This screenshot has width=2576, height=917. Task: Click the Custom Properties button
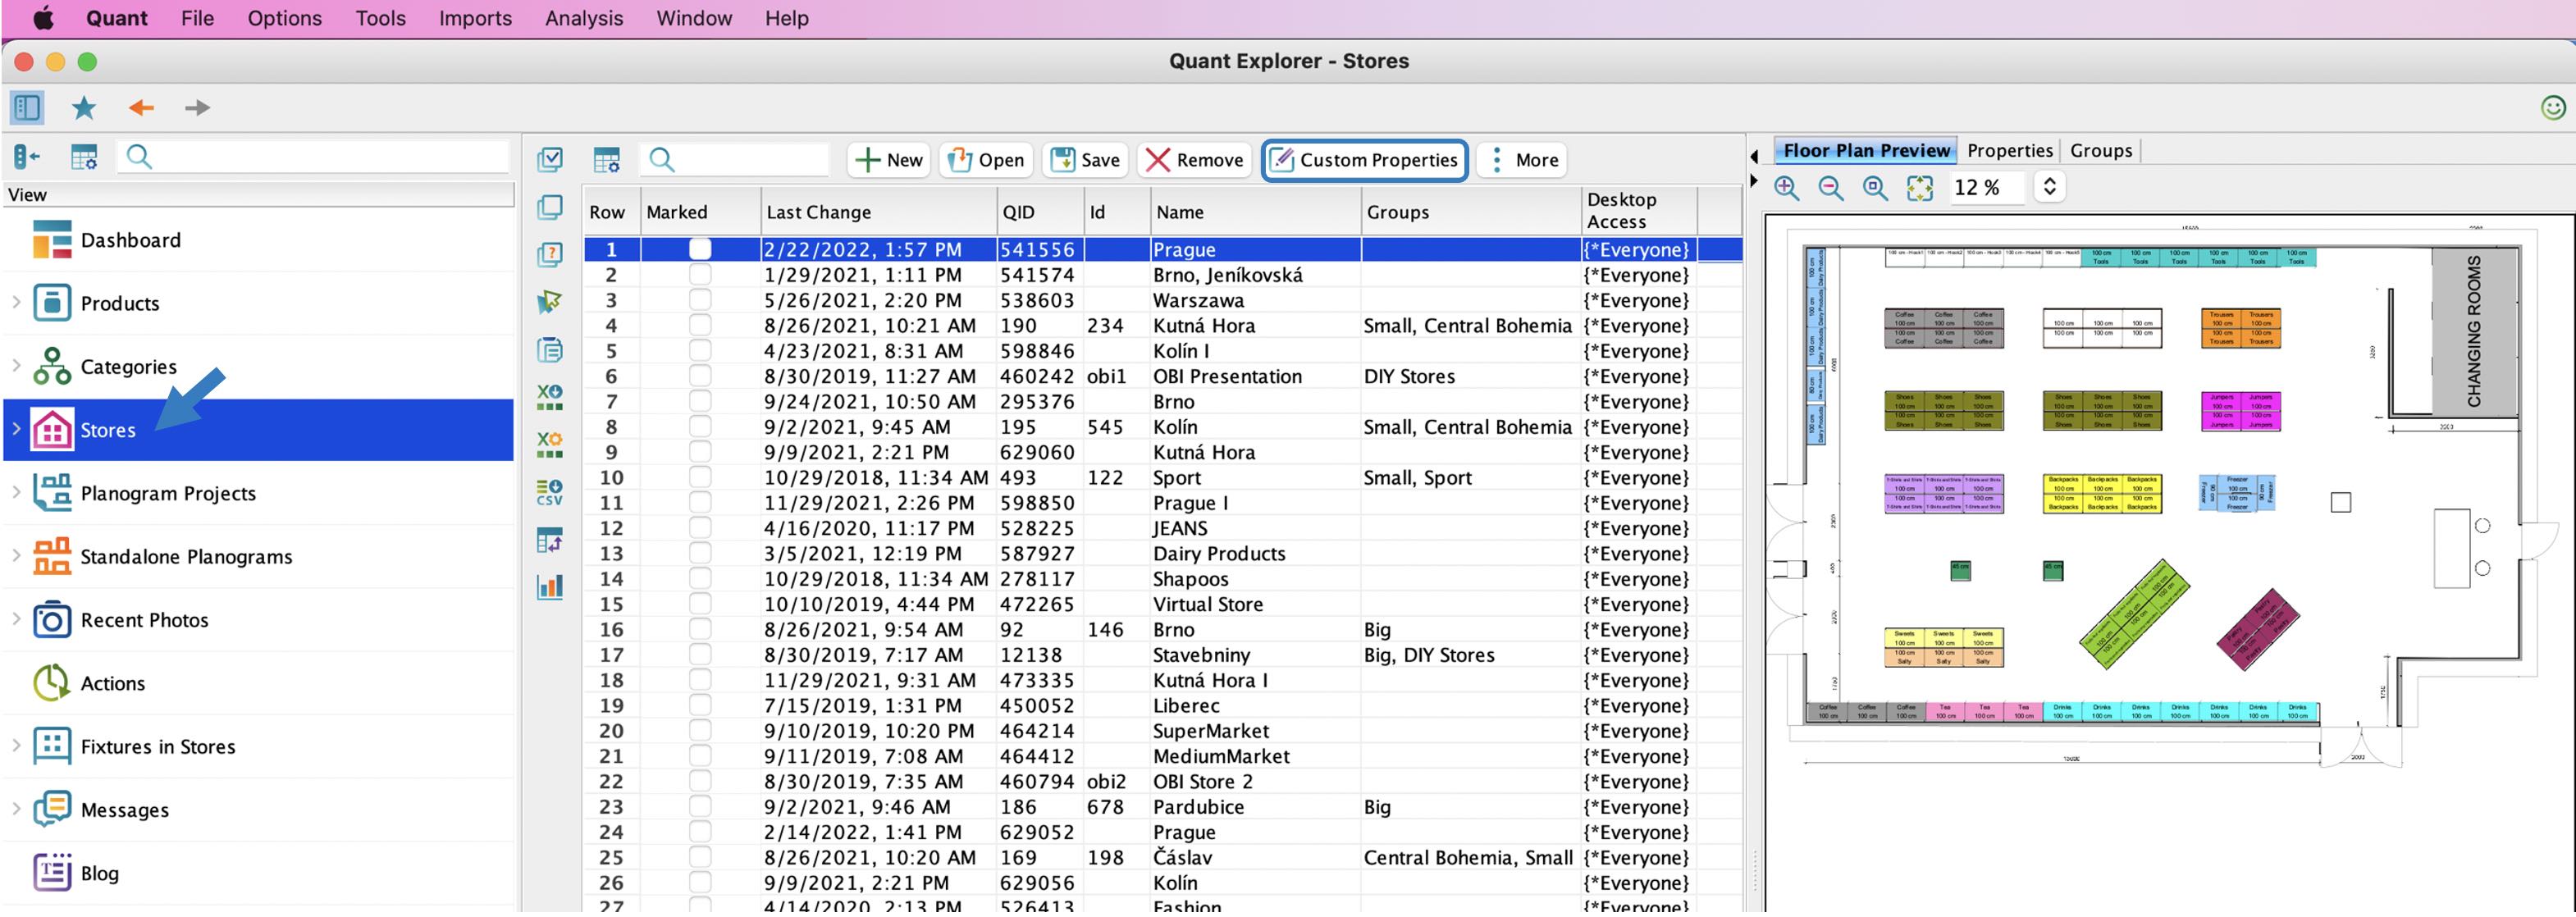tap(1365, 160)
